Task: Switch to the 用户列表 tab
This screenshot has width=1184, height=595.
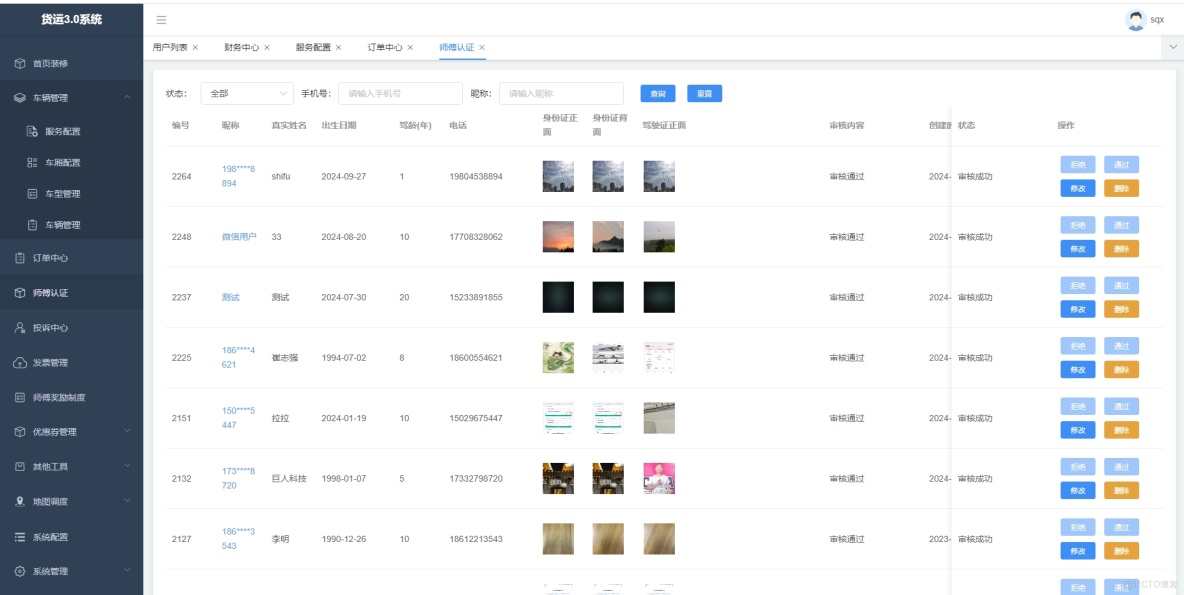Action: 169,44
